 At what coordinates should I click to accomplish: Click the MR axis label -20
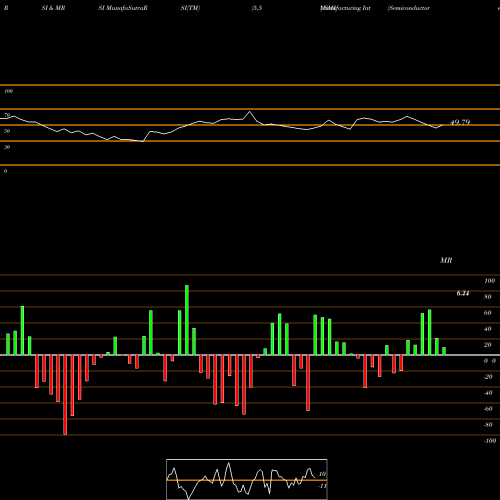(488, 377)
